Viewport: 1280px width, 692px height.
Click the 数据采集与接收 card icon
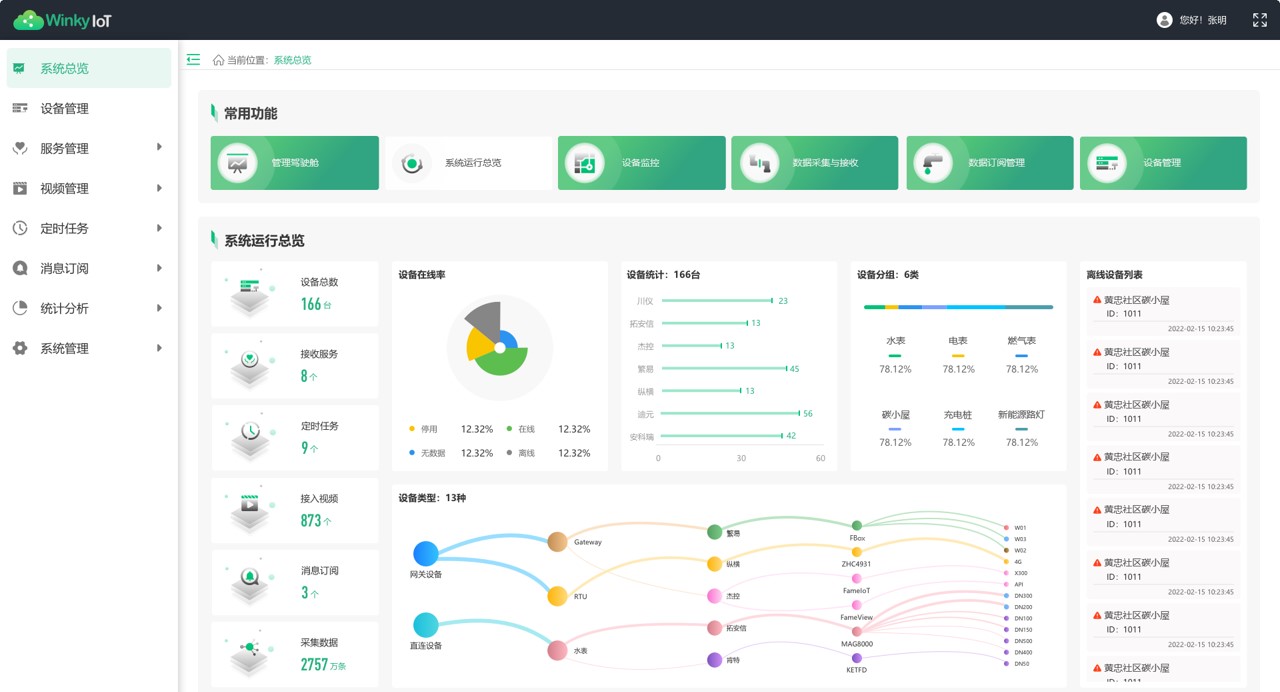coord(759,163)
